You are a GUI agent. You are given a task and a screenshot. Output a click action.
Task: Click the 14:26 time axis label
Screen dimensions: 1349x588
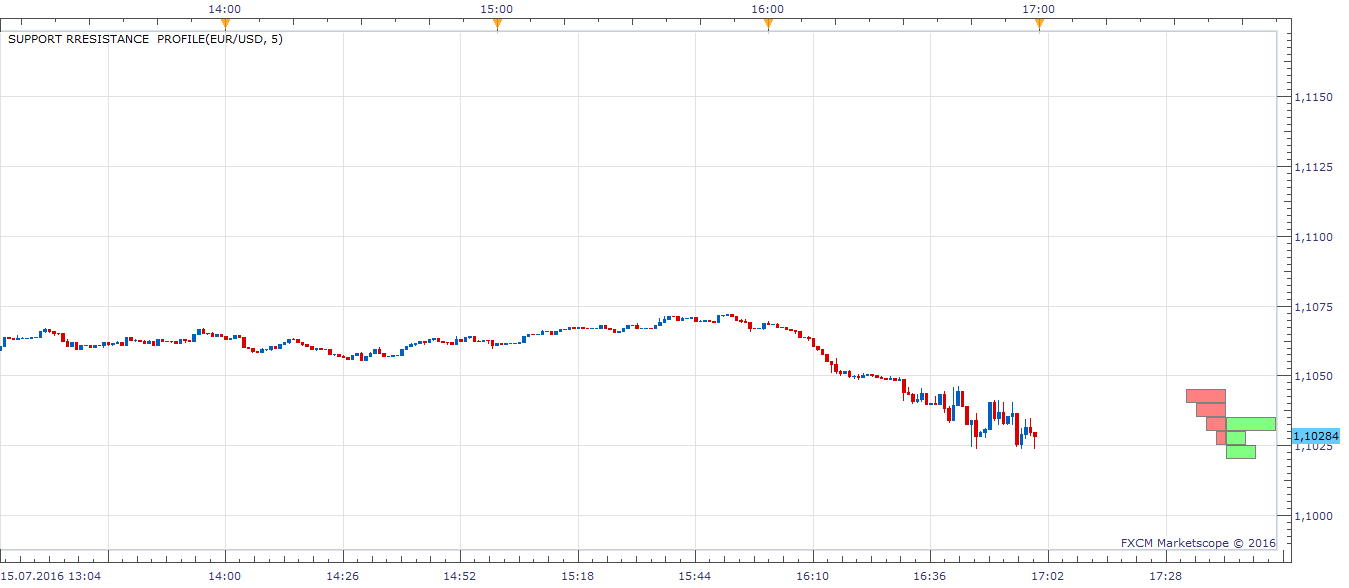tap(342, 576)
